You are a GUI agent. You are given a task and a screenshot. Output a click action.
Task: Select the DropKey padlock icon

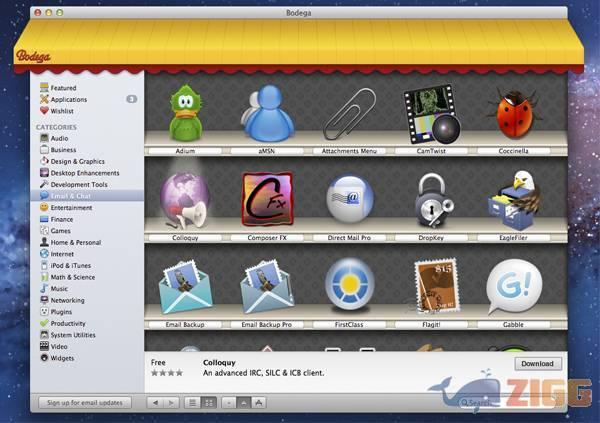(431, 199)
